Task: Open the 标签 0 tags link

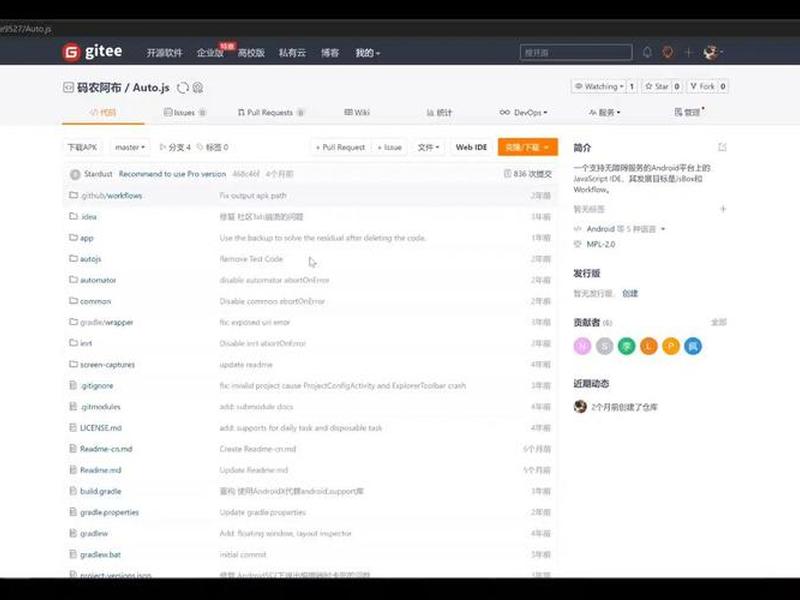Action: point(213,147)
